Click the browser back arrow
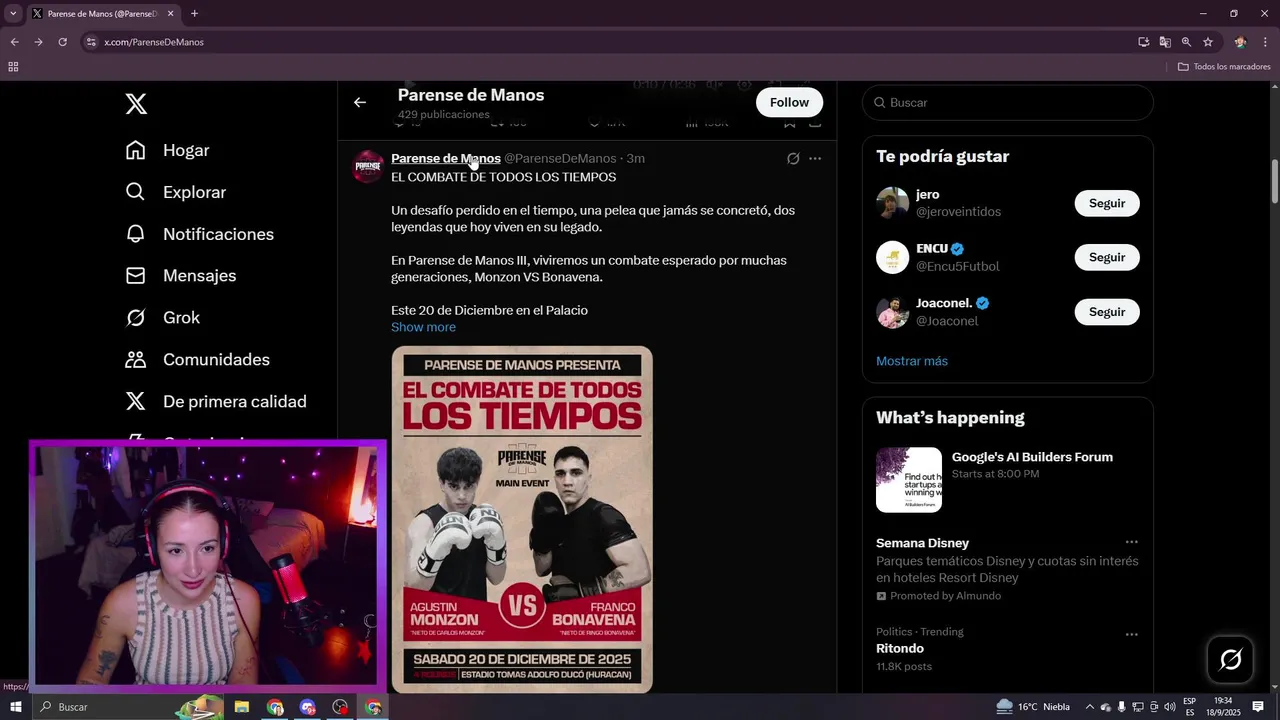Screen dimensions: 1280x720 [x=14, y=42]
